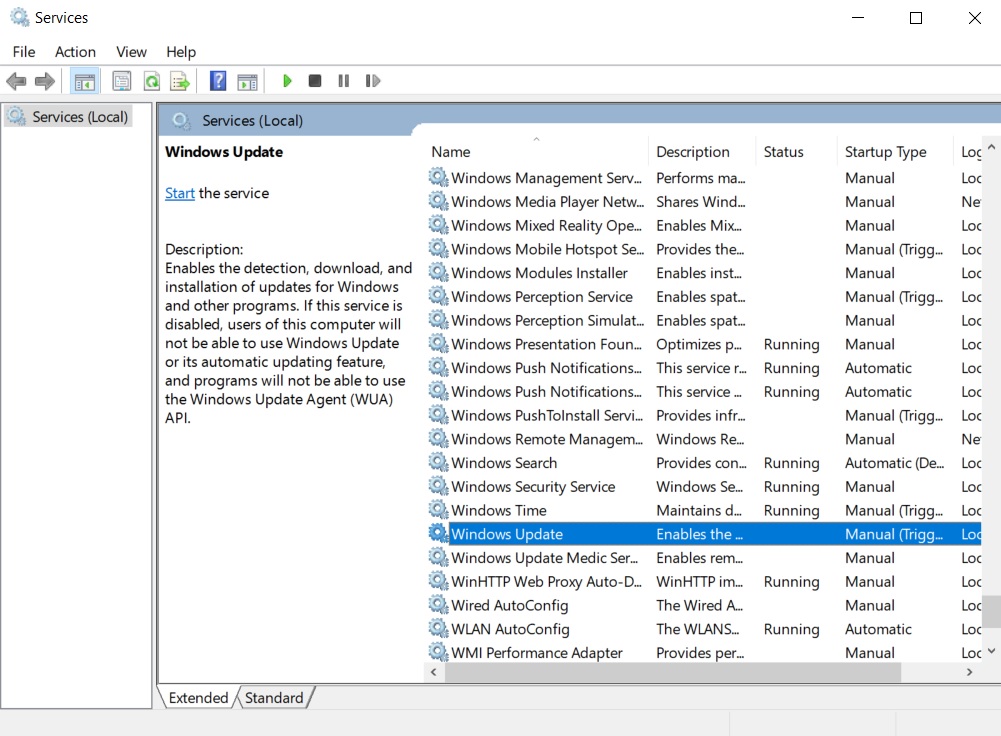Sort list by Name column header
This screenshot has width=1001, height=736.
coord(451,152)
